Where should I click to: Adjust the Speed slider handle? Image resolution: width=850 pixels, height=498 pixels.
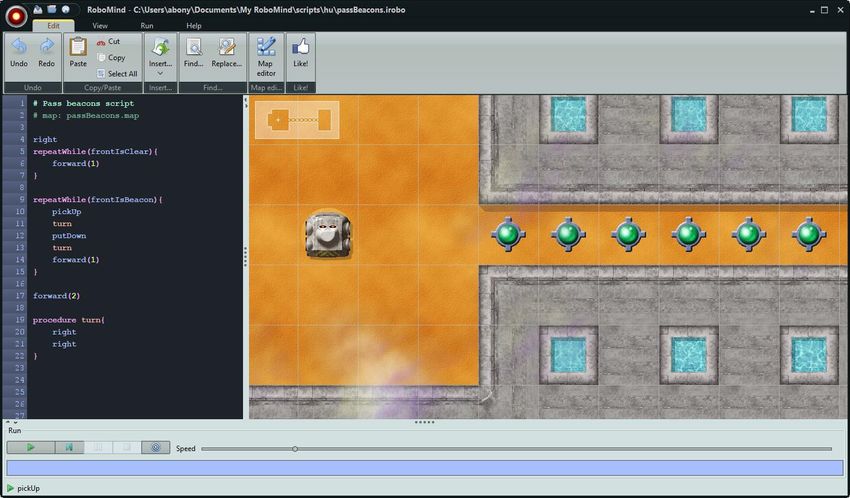[x=295, y=449]
